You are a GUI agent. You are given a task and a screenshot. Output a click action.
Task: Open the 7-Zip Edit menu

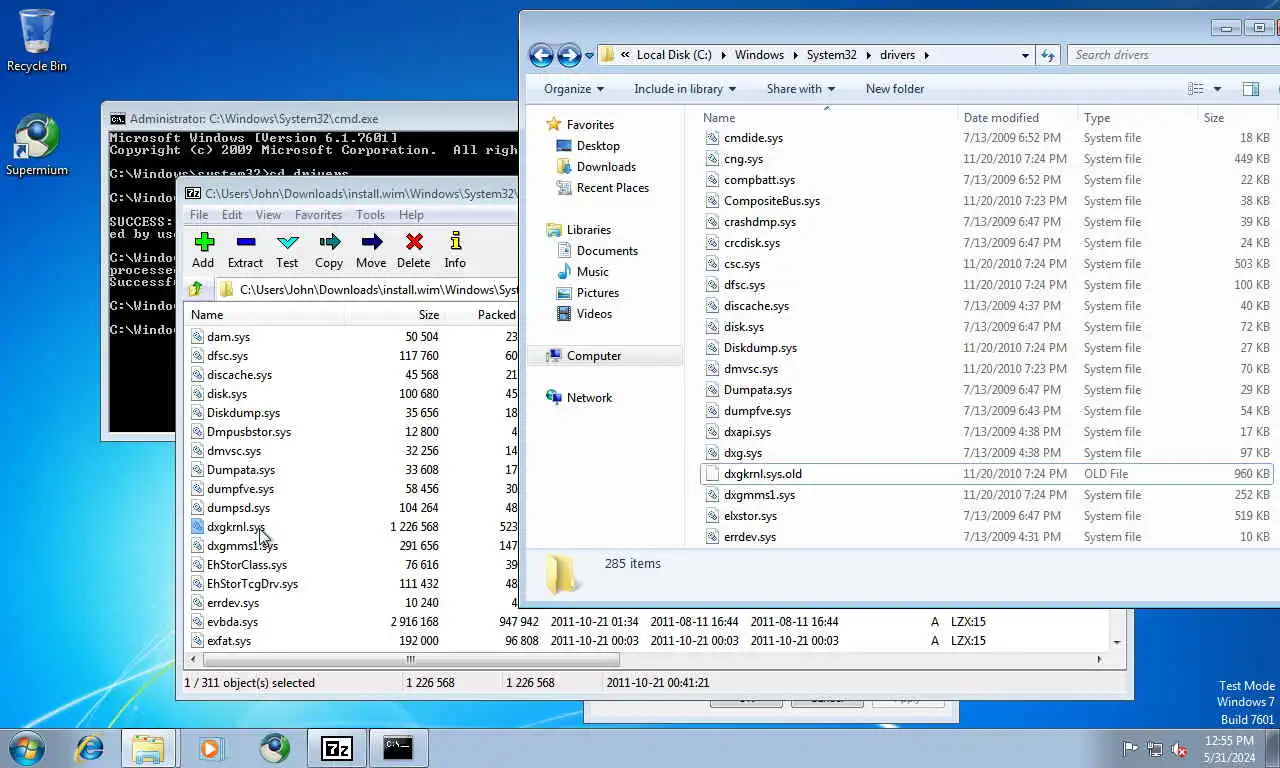point(232,215)
